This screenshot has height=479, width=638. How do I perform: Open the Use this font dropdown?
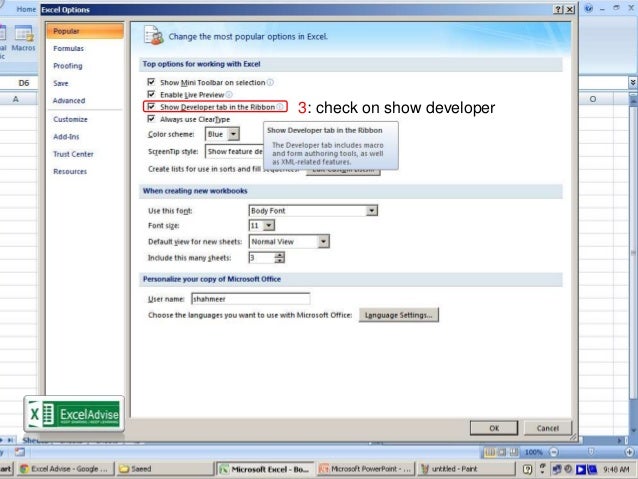[371, 210]
